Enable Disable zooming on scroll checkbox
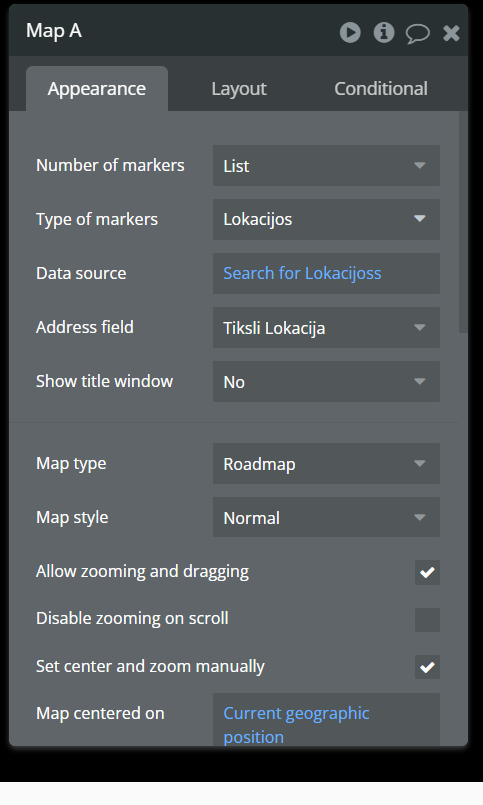 [427, 620]
